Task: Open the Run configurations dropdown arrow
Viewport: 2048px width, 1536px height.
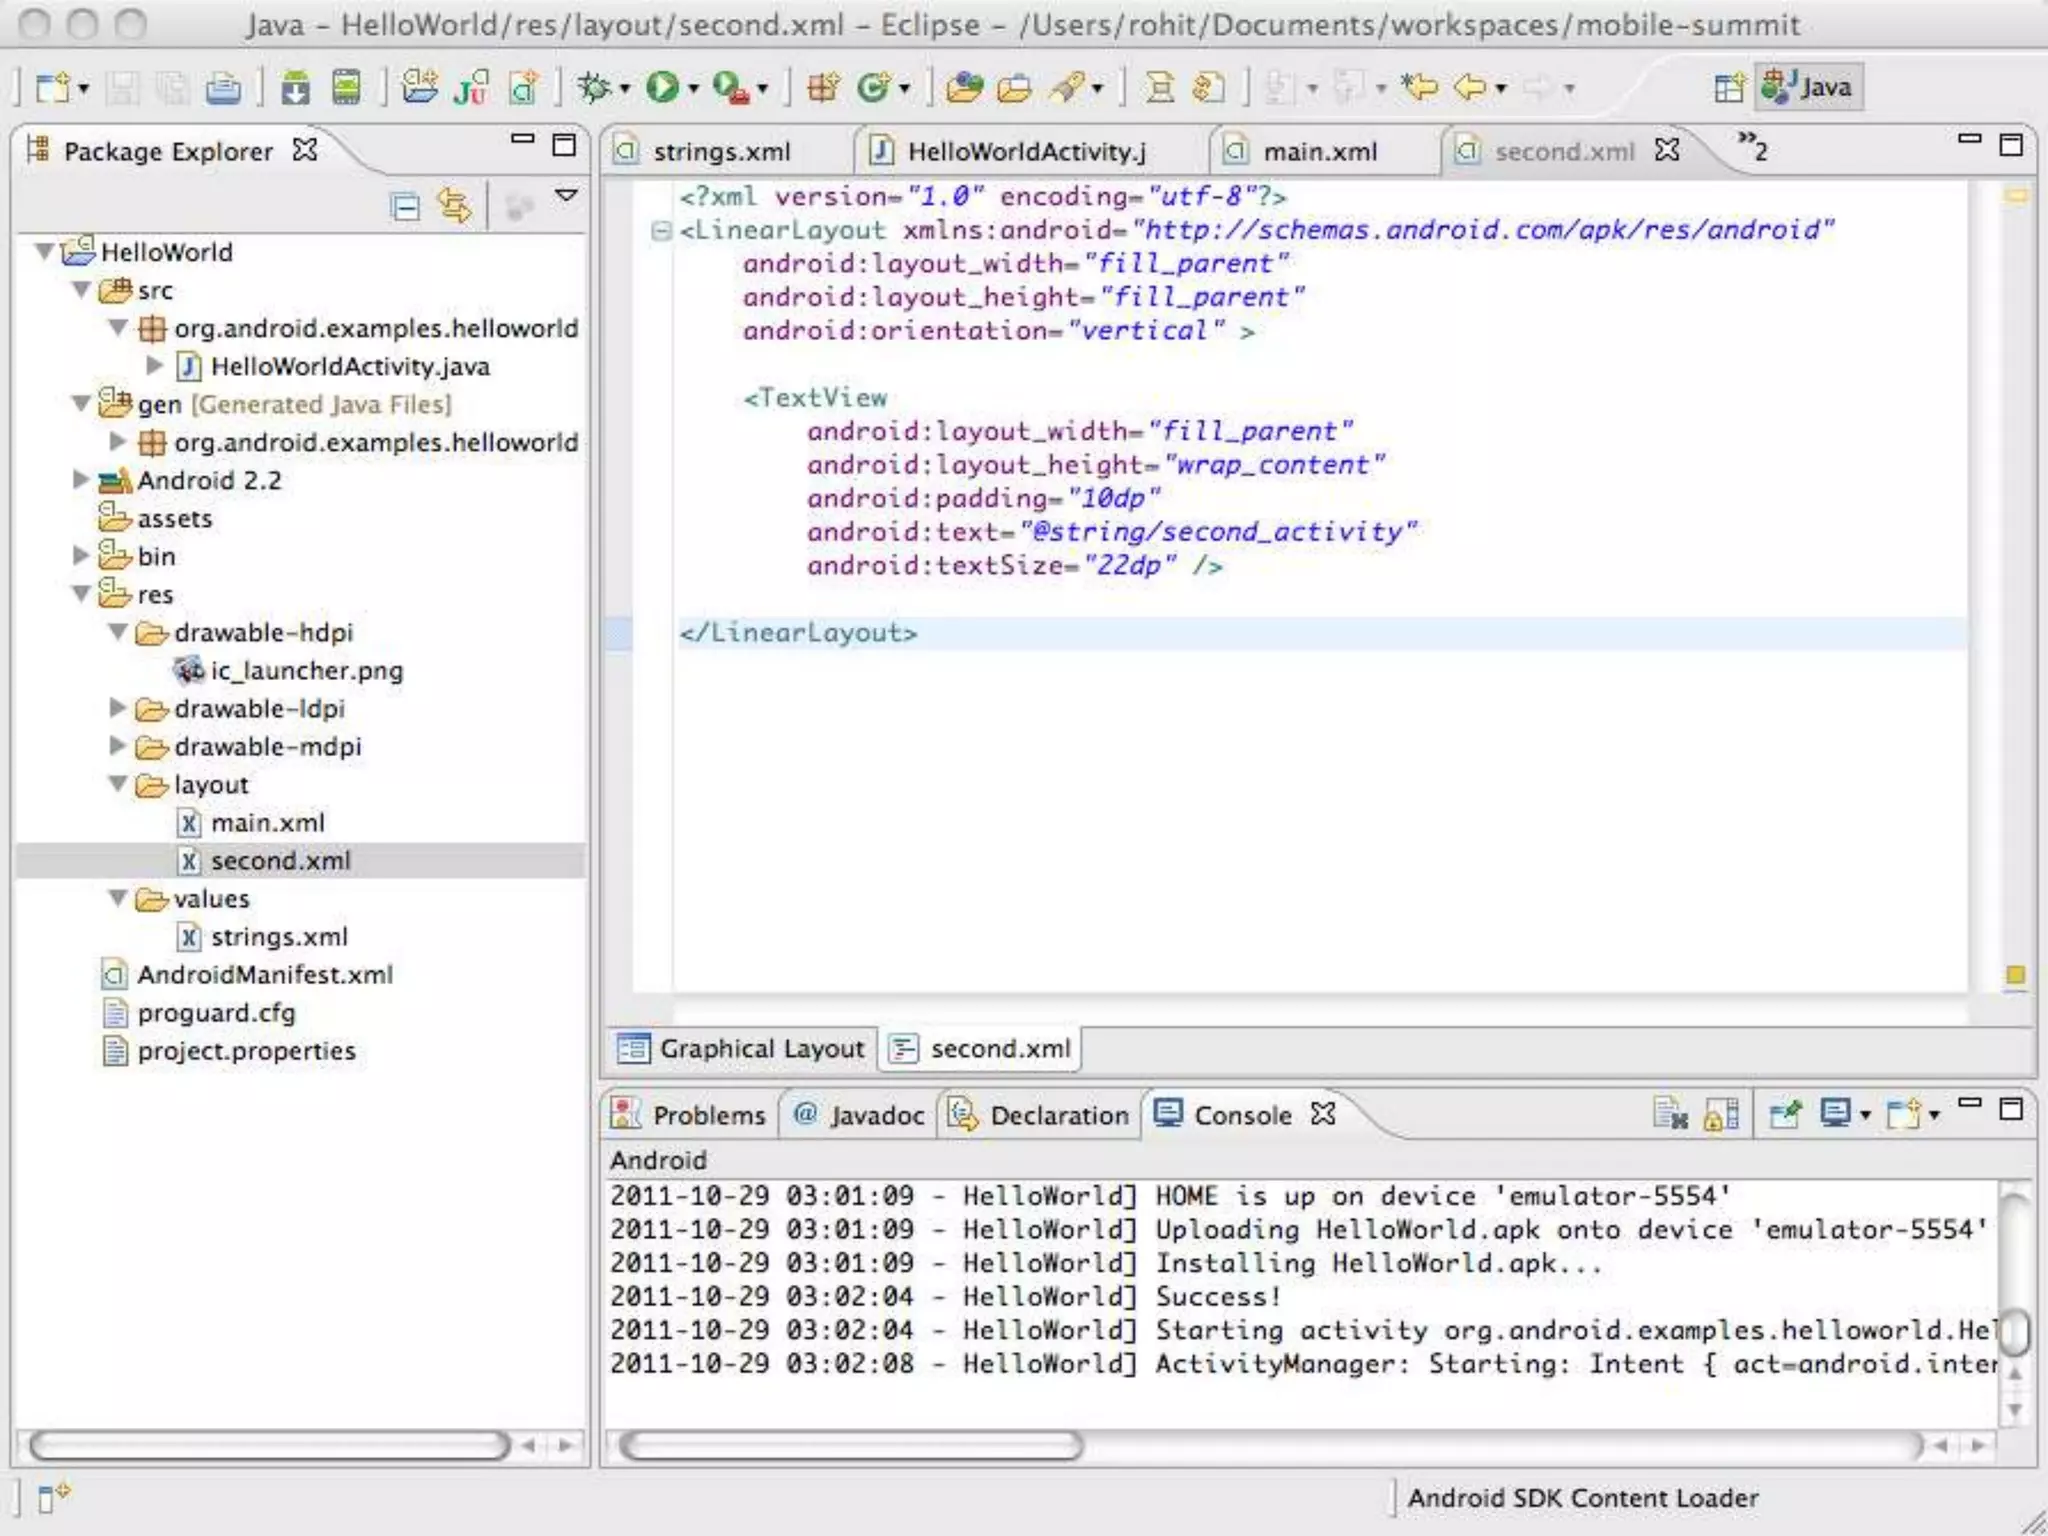Action: click(x=693, y=89)
